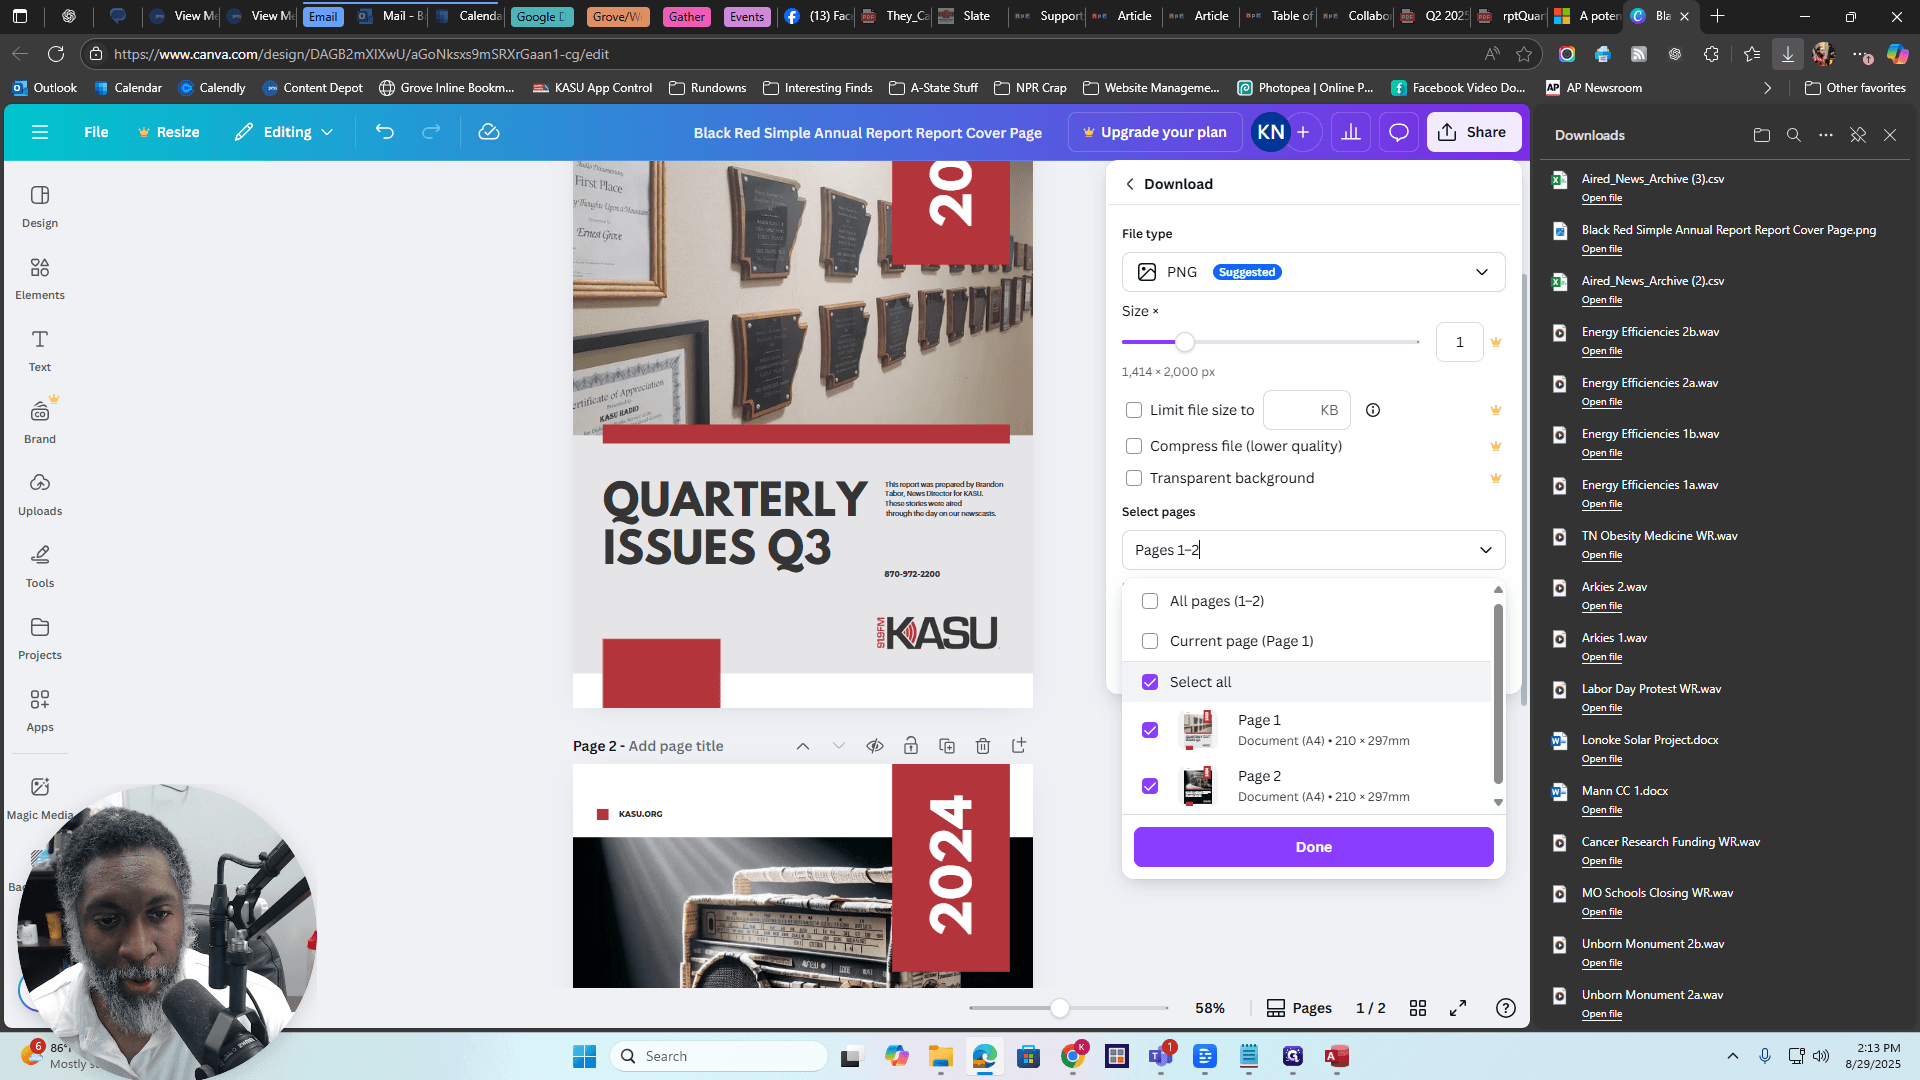Open the Resize menu item
The image size is (1920, 1080).
(168, 132)
